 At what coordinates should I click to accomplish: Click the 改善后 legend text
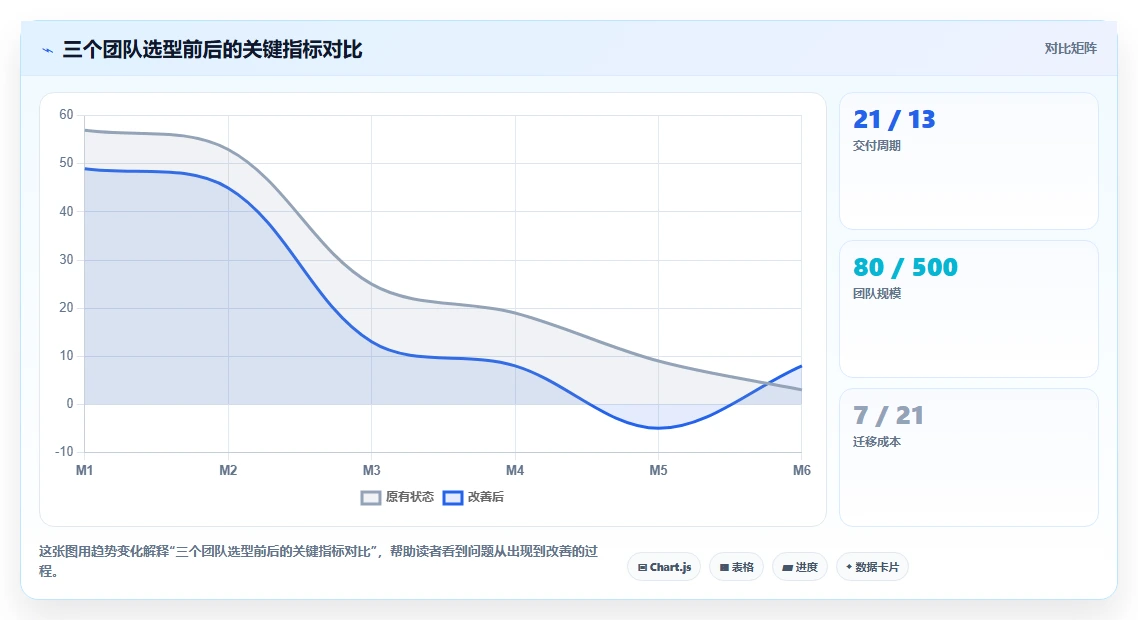(x=486, y=497)
